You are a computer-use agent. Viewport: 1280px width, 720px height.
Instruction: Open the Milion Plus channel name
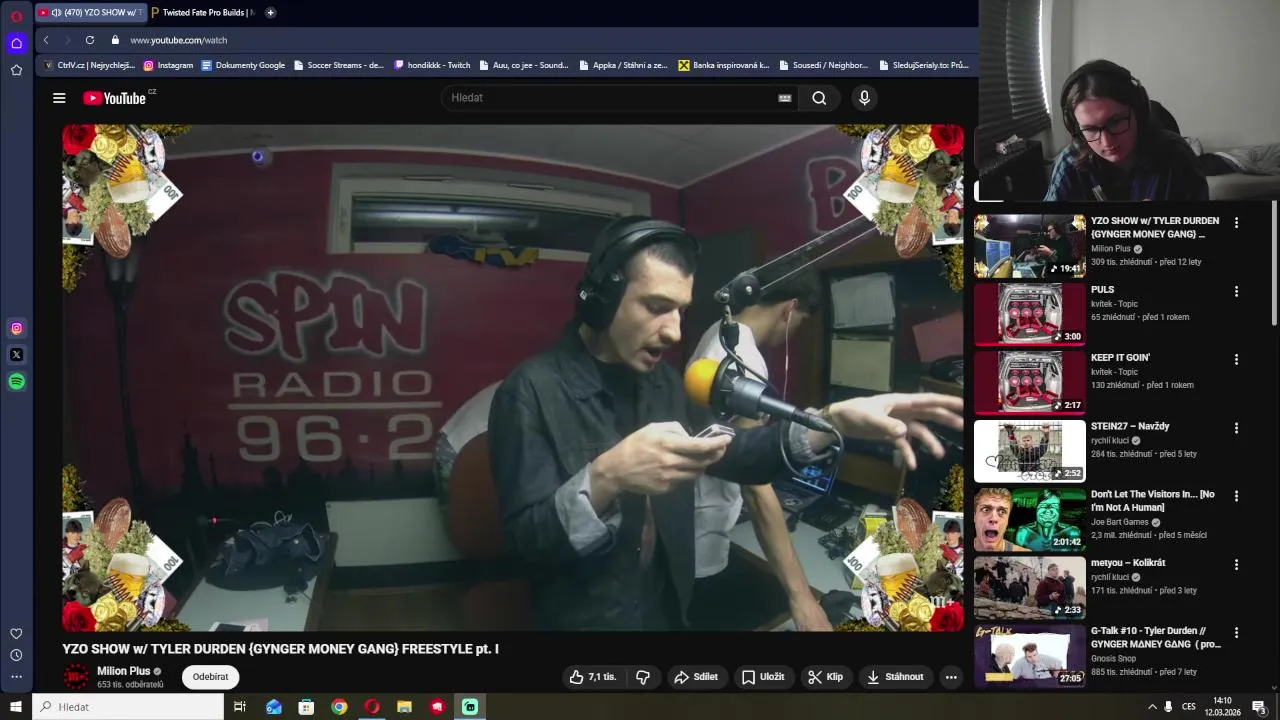point(123,671)
